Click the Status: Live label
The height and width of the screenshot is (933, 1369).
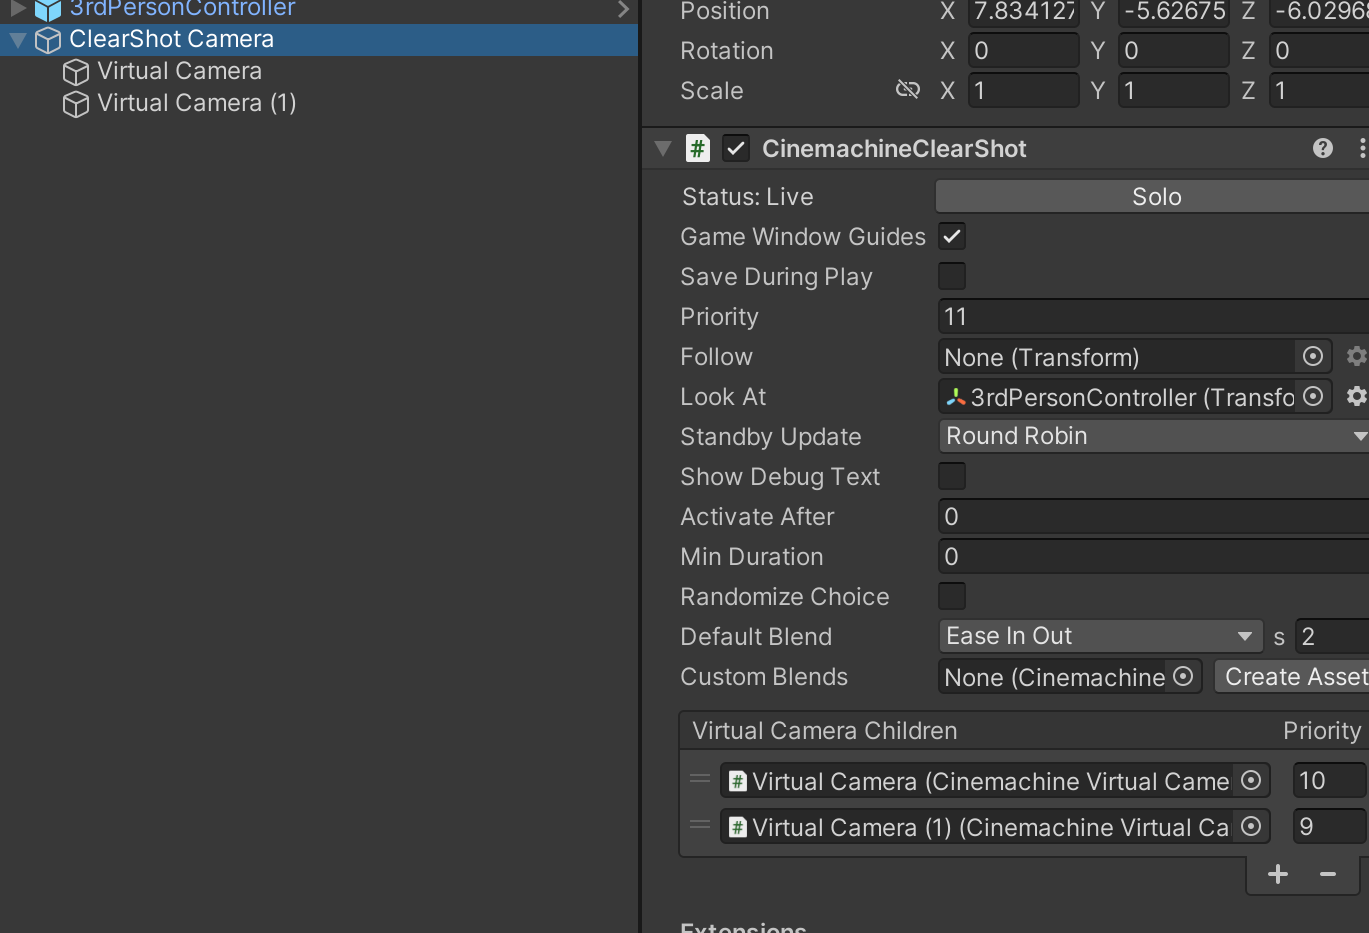(747, 197)
